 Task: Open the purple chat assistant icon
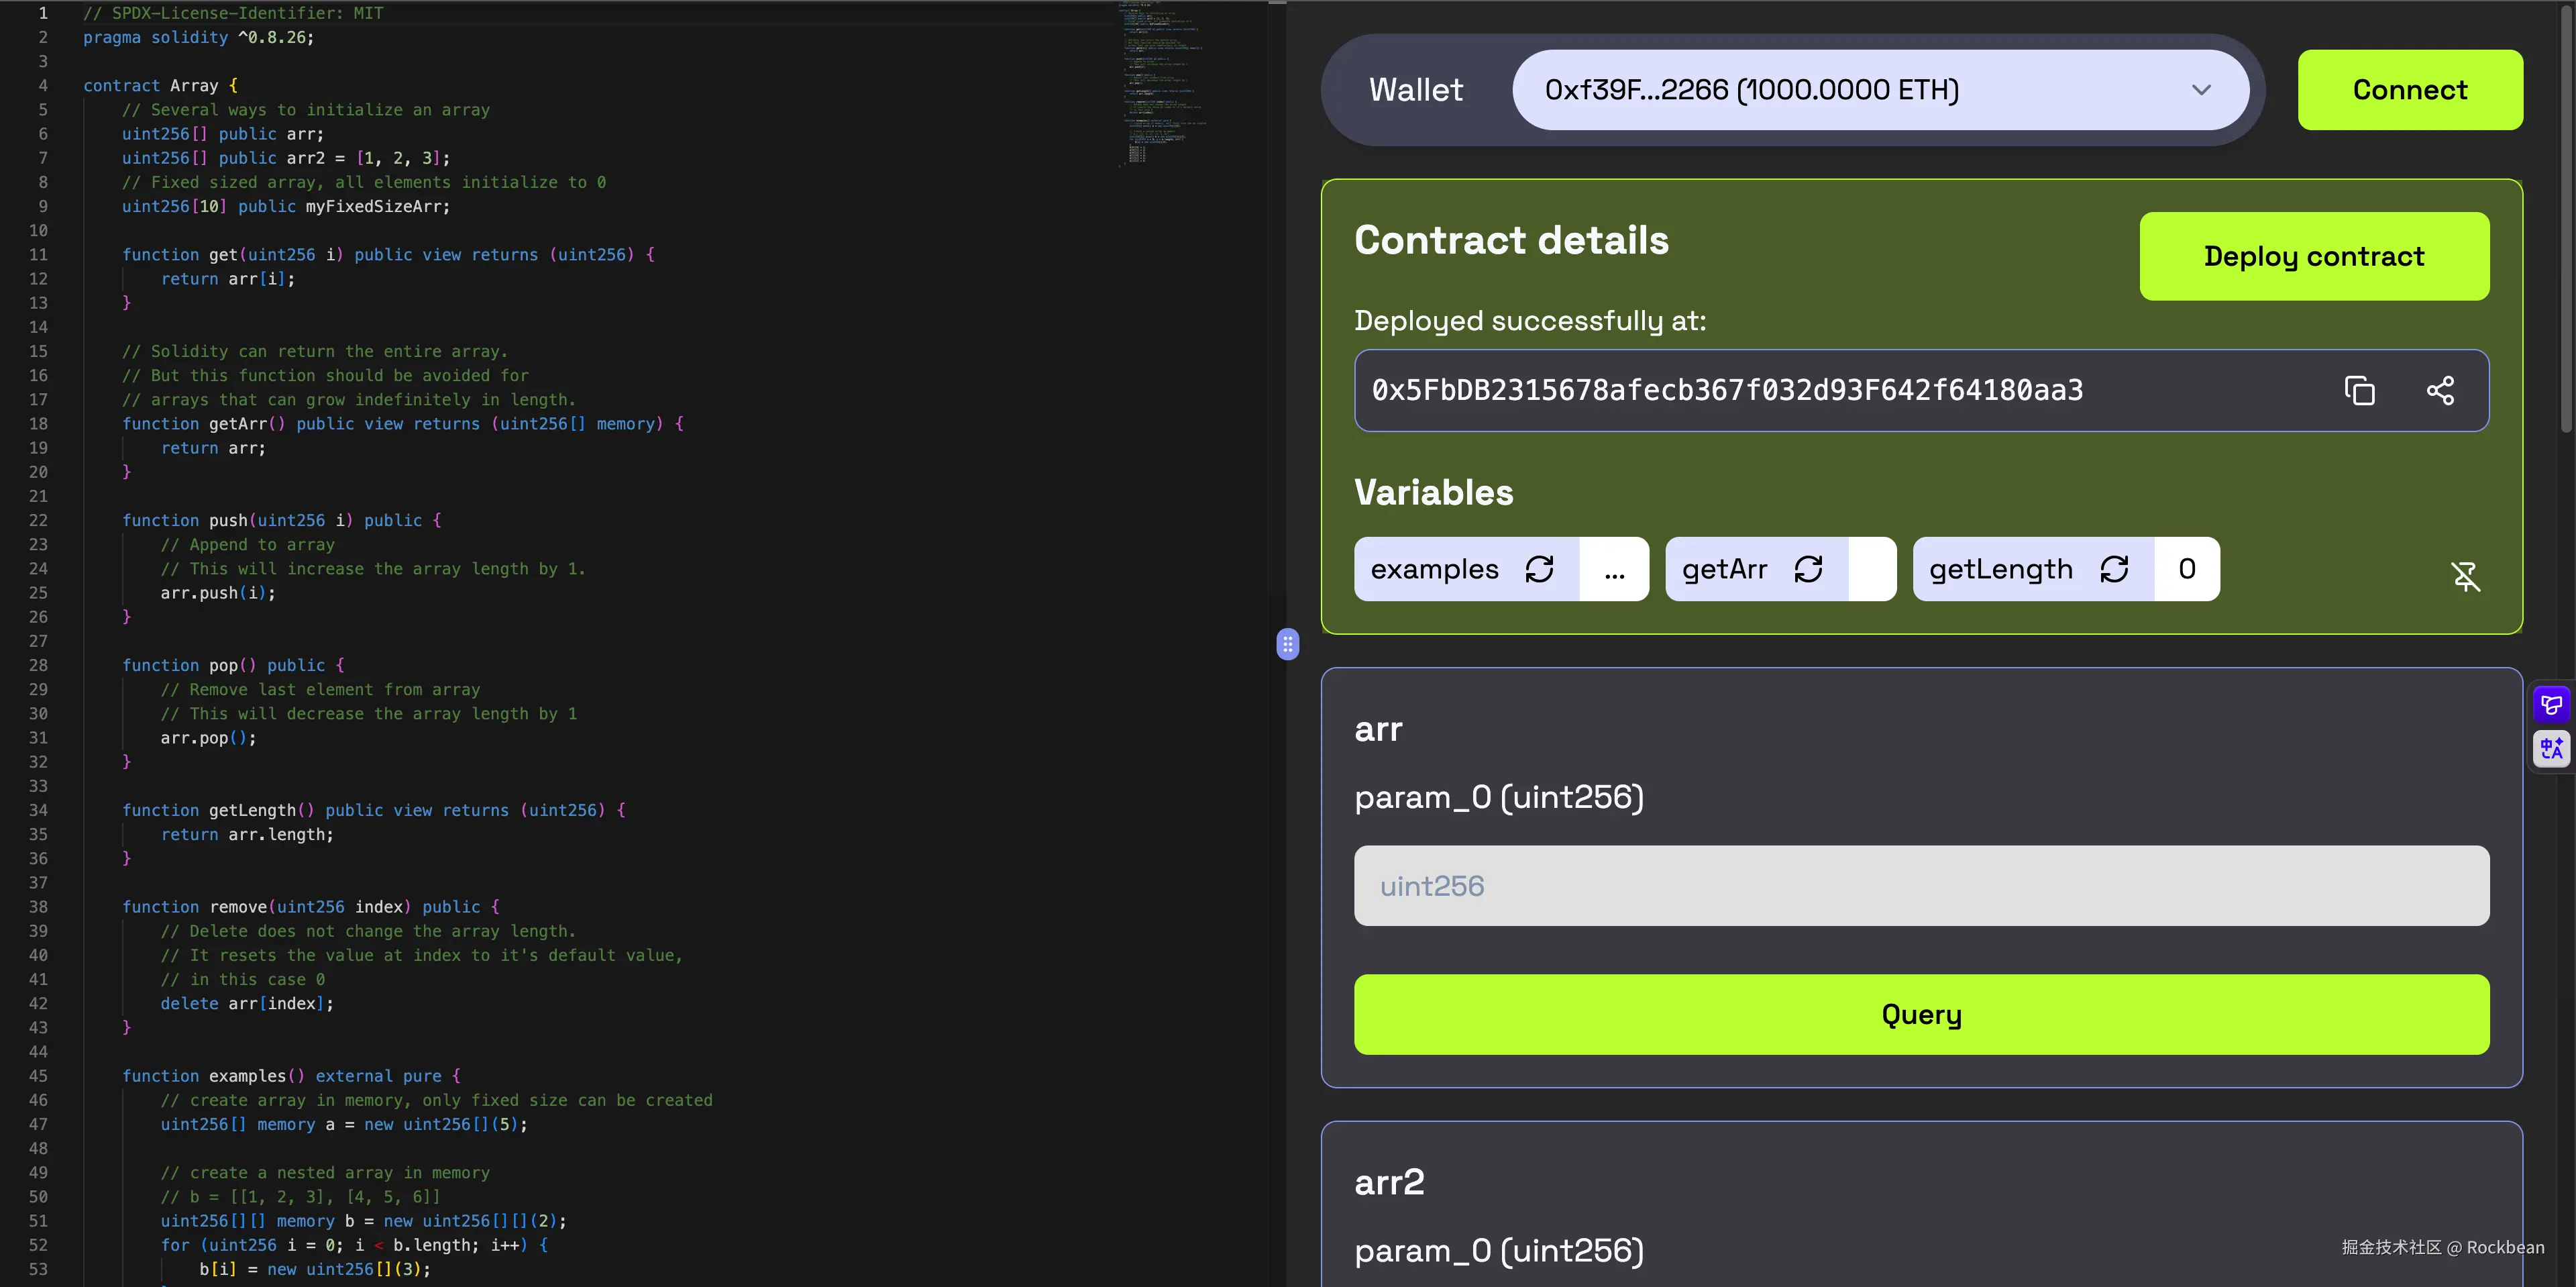point(2551,705)
